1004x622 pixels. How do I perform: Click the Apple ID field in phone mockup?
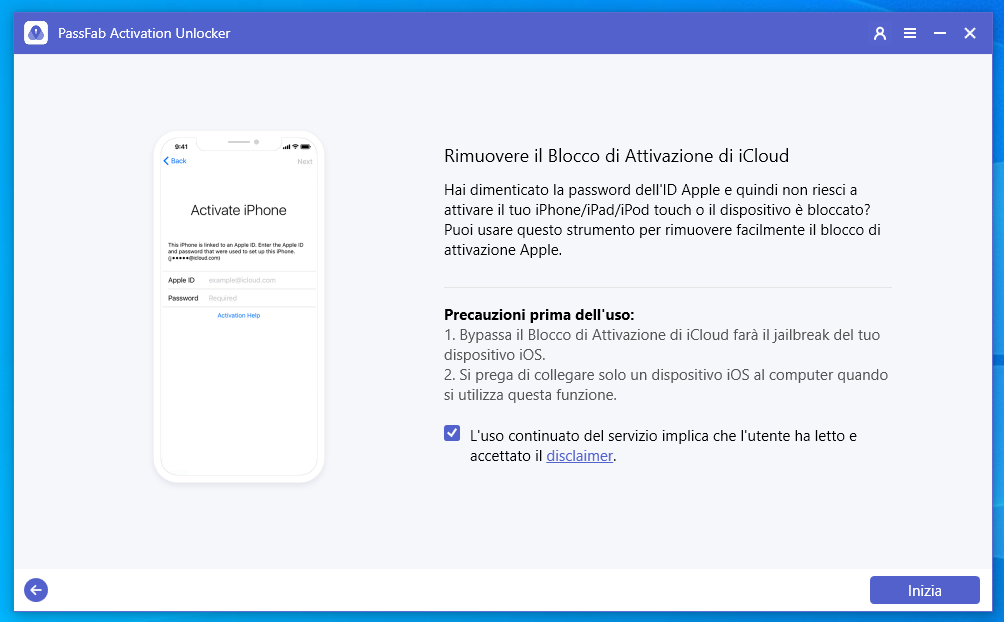pos(239,280)
